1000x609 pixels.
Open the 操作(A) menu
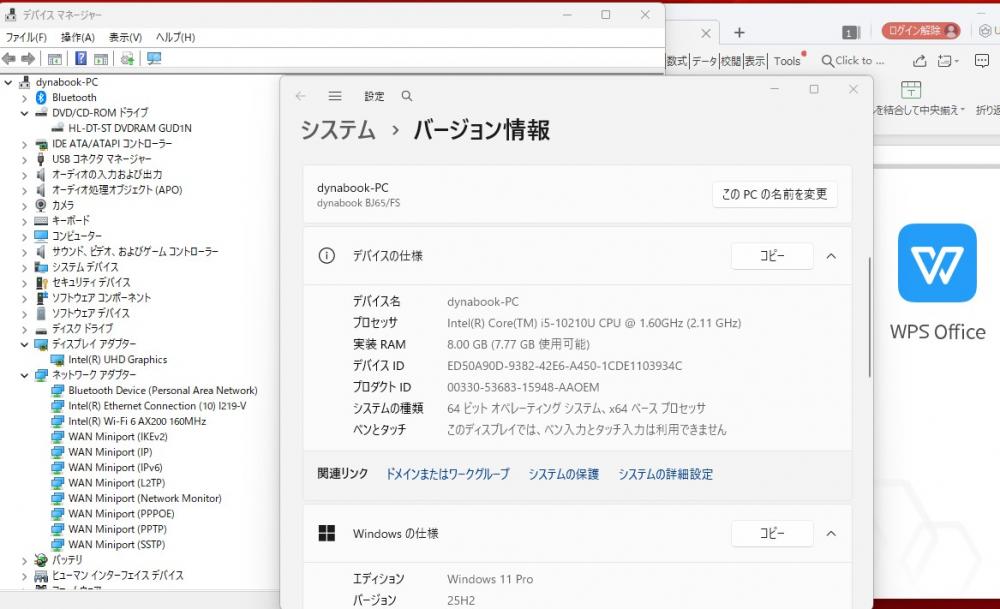point(78,37)
